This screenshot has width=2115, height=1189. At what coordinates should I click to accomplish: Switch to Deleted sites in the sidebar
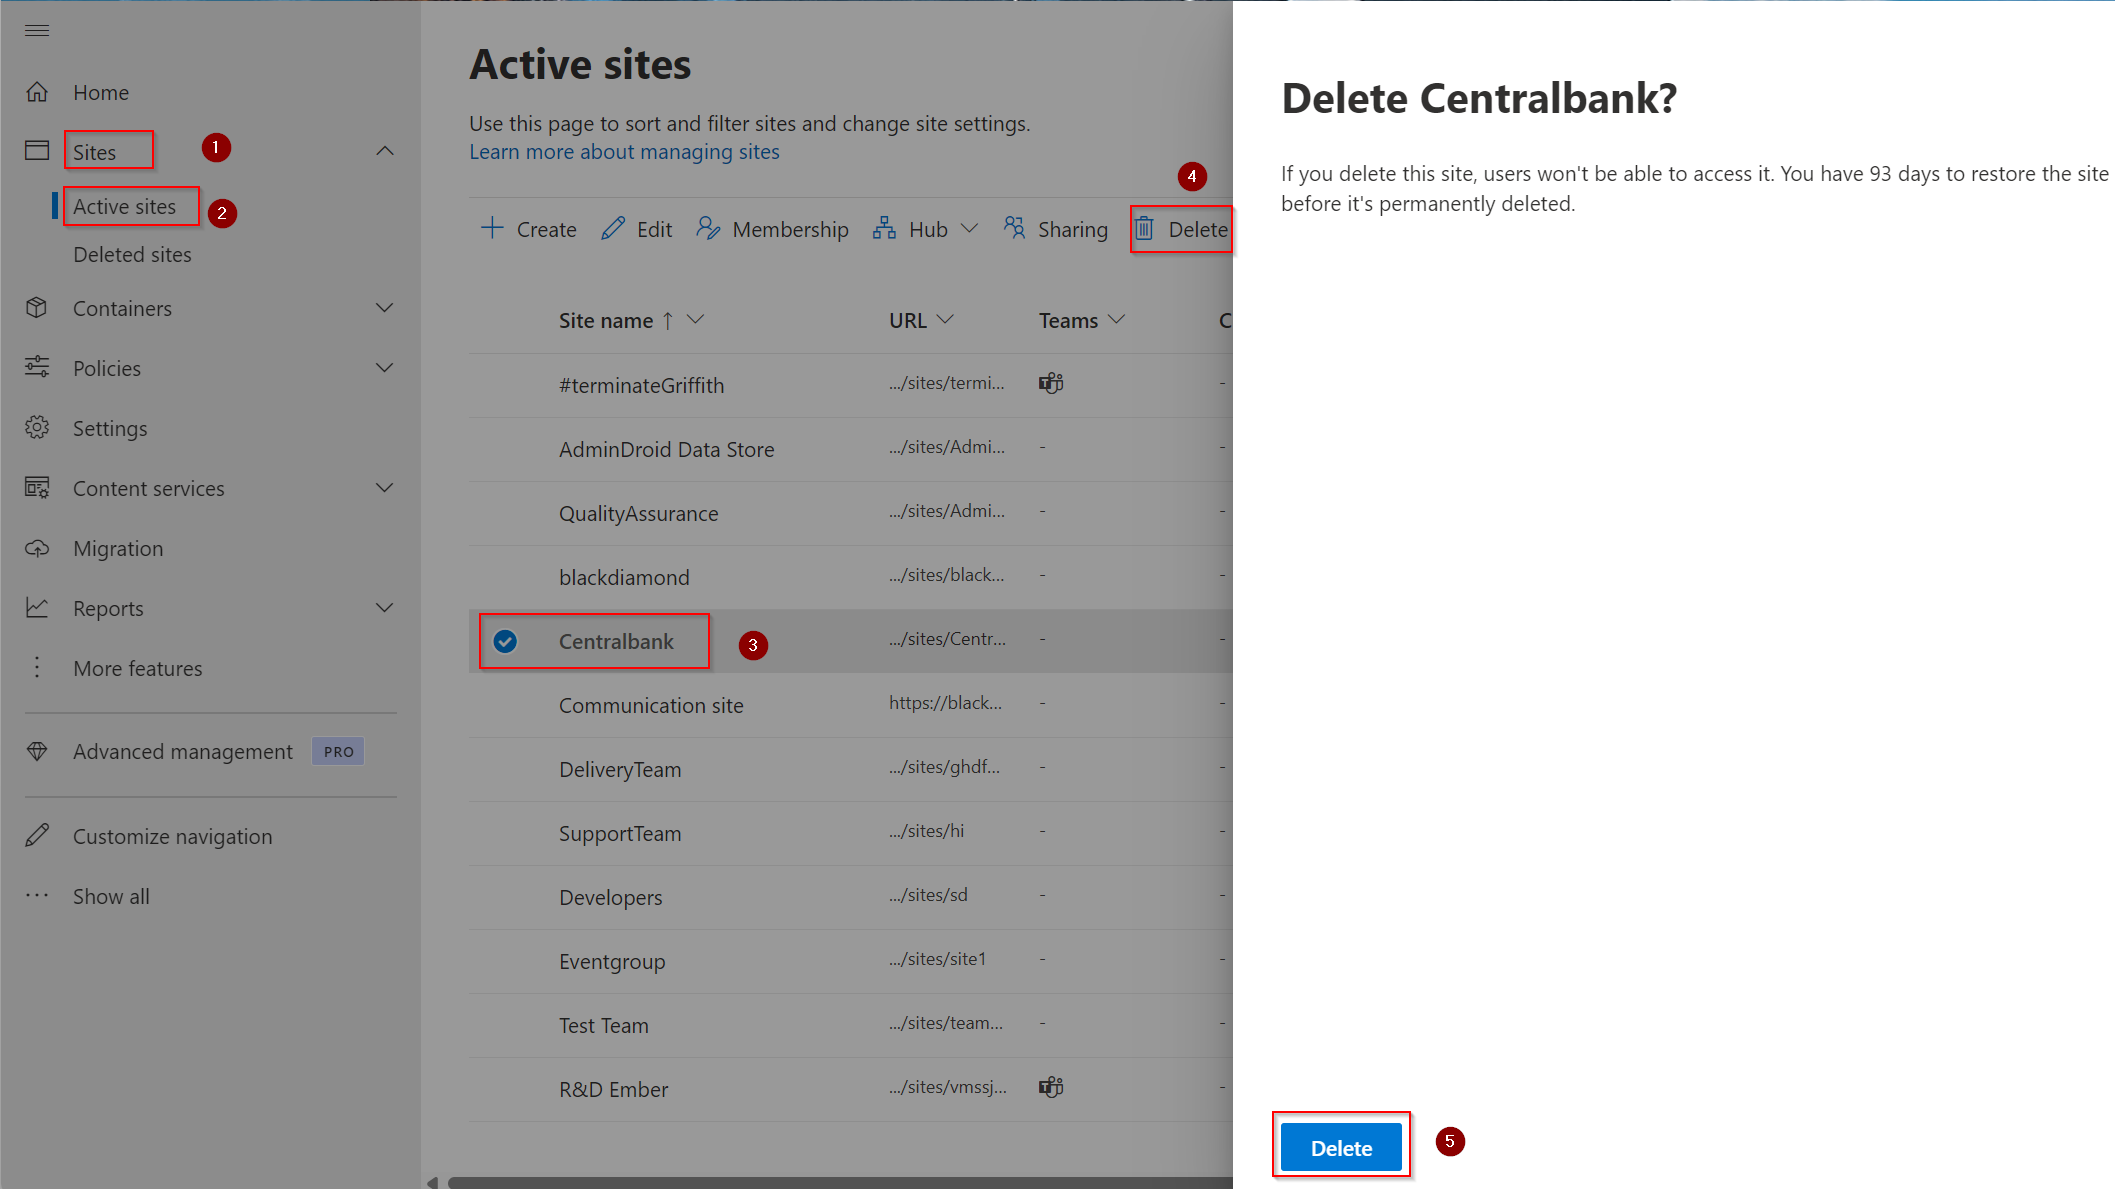(132, 254)
